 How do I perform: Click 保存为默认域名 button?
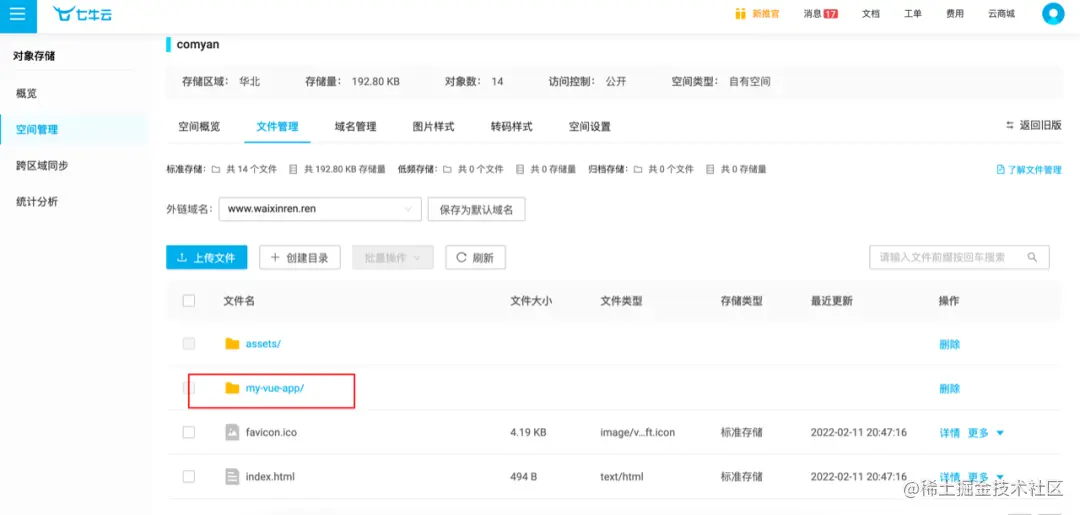[x=477, y=209]
